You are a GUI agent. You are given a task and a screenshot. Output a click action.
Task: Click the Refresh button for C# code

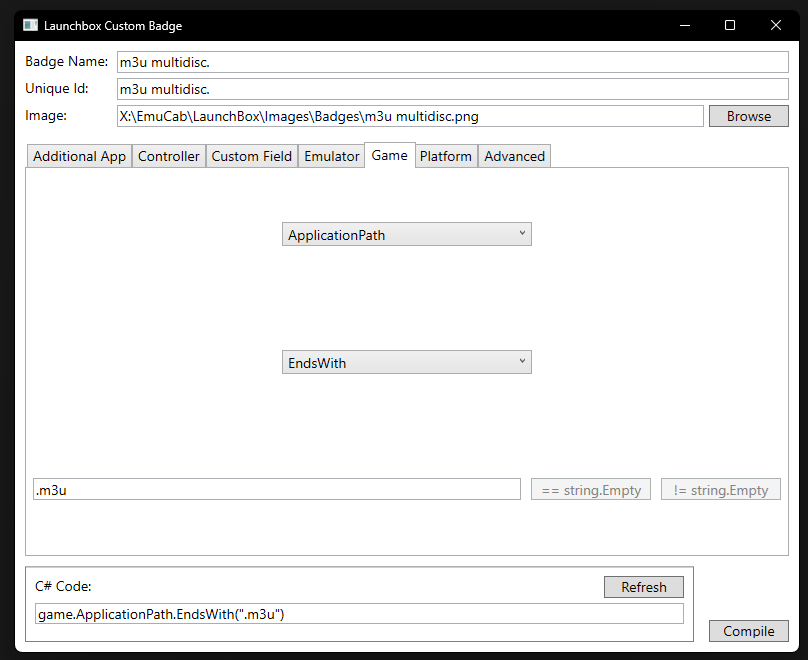(x=643, y=587)
